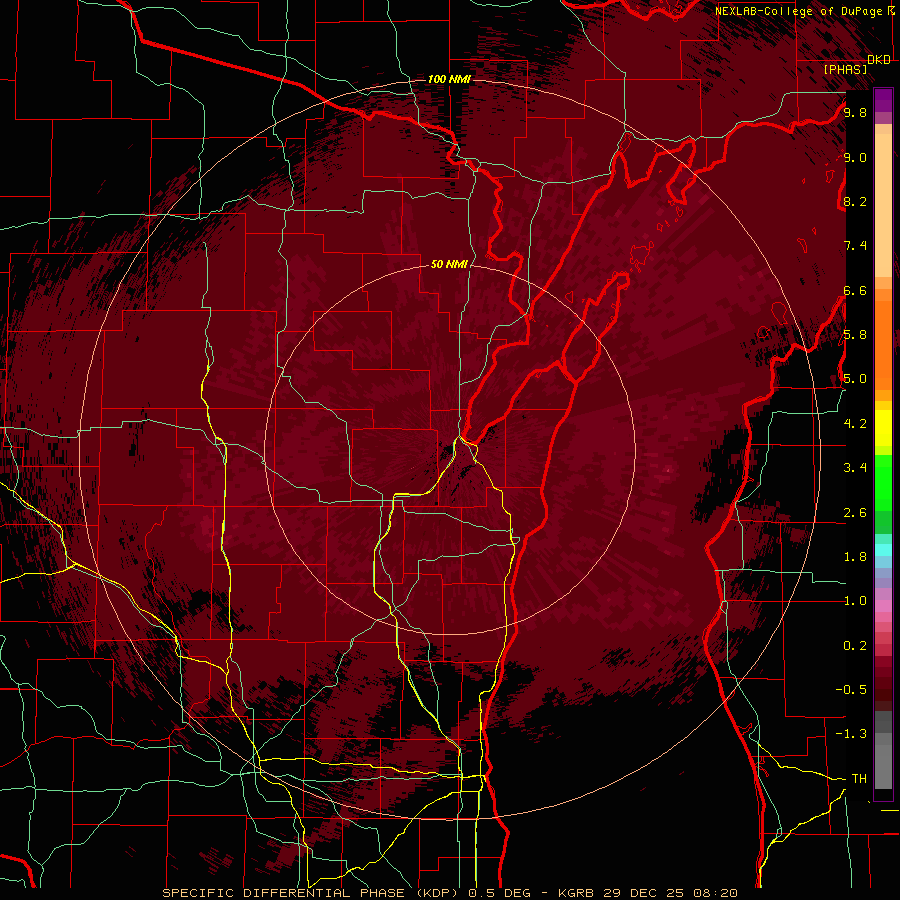This screenshot has width=900, height=900.
Task: Click the 3.4 scale label
Action: click(x=855, y=468)
